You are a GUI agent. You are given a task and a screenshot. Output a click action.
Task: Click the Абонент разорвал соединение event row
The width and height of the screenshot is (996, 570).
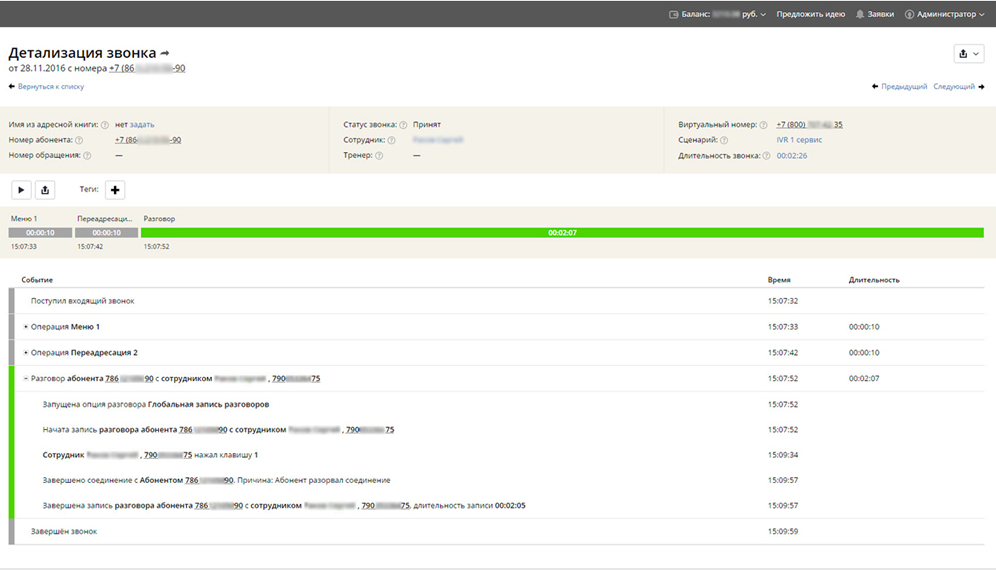pyautogui.click(x=496, y=480)
